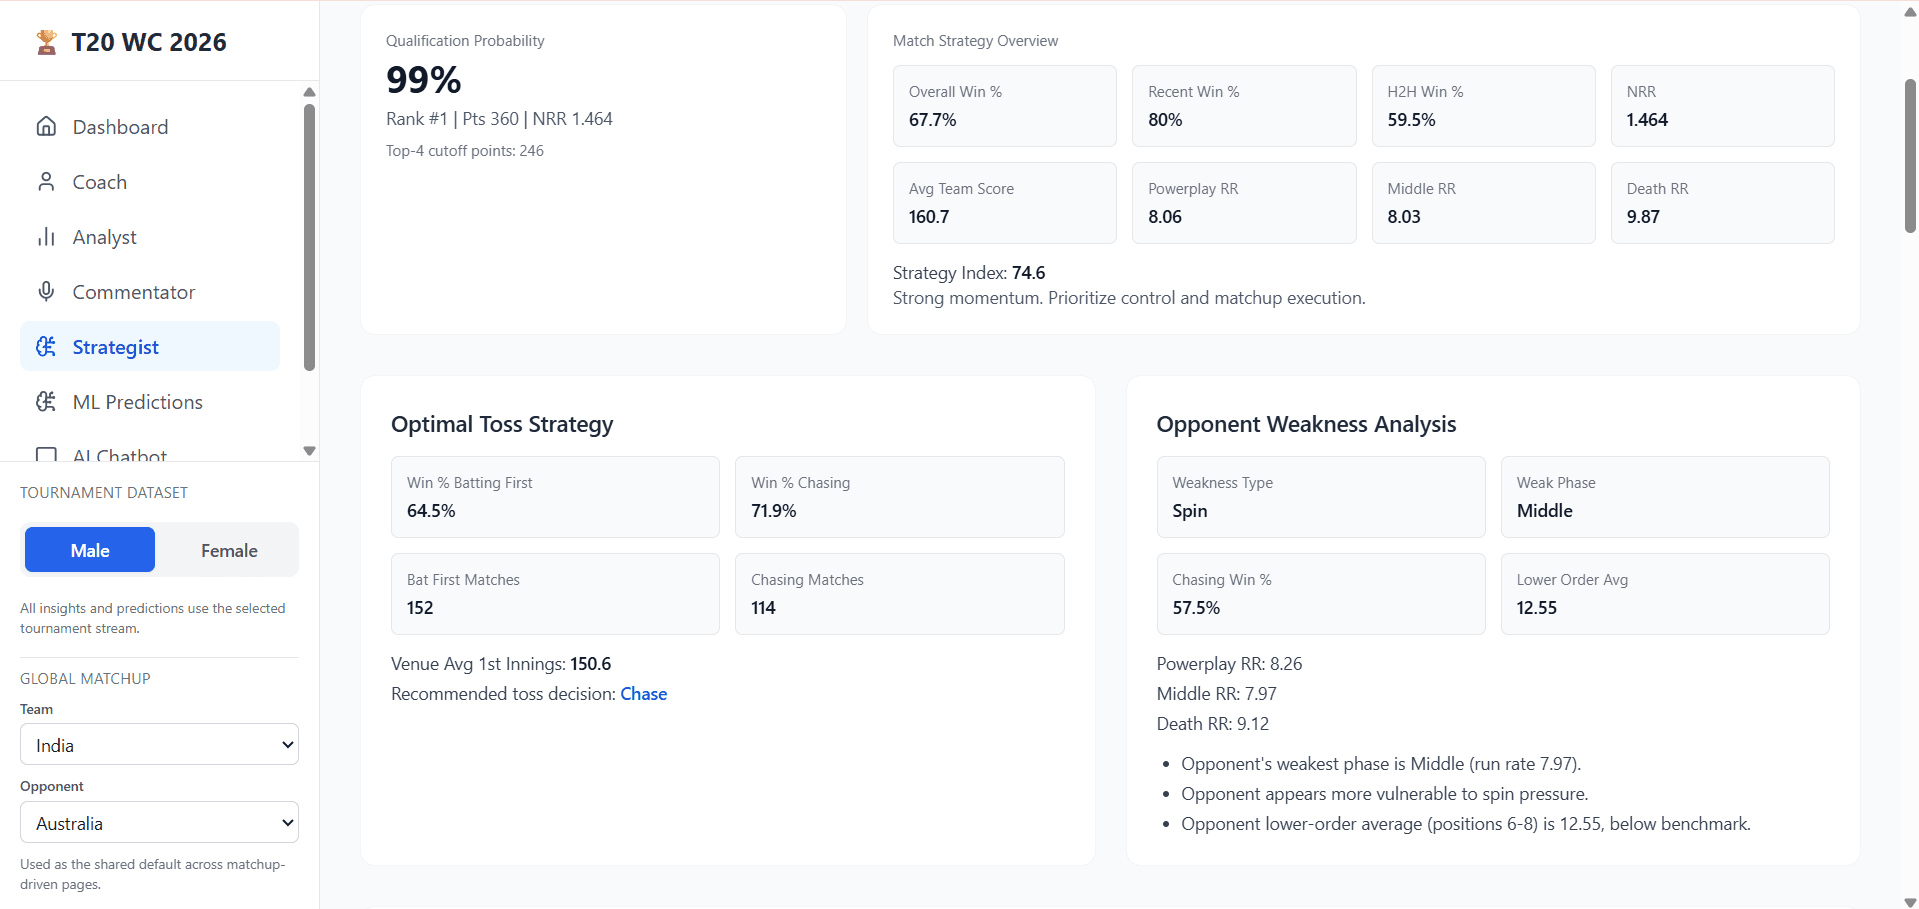This screenshot has width=1919, height=909.
Task: Go to ML Predictions page
Action: [x=137, y=402]
